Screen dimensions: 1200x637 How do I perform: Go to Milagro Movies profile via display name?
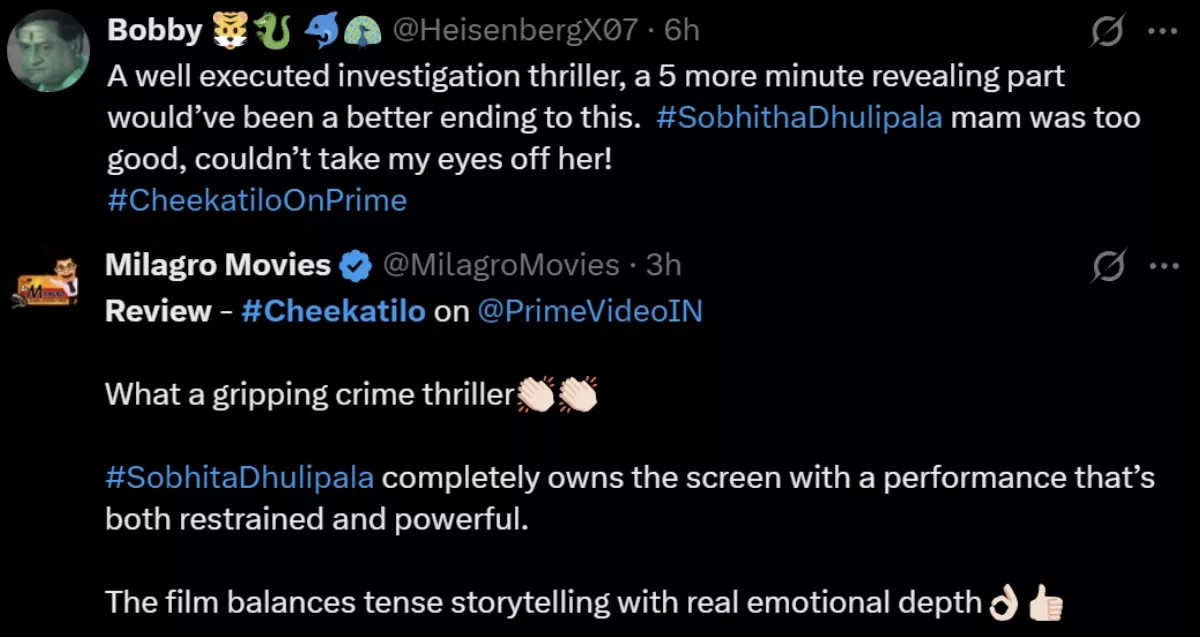pyautogui.click(x=216, y=264)
